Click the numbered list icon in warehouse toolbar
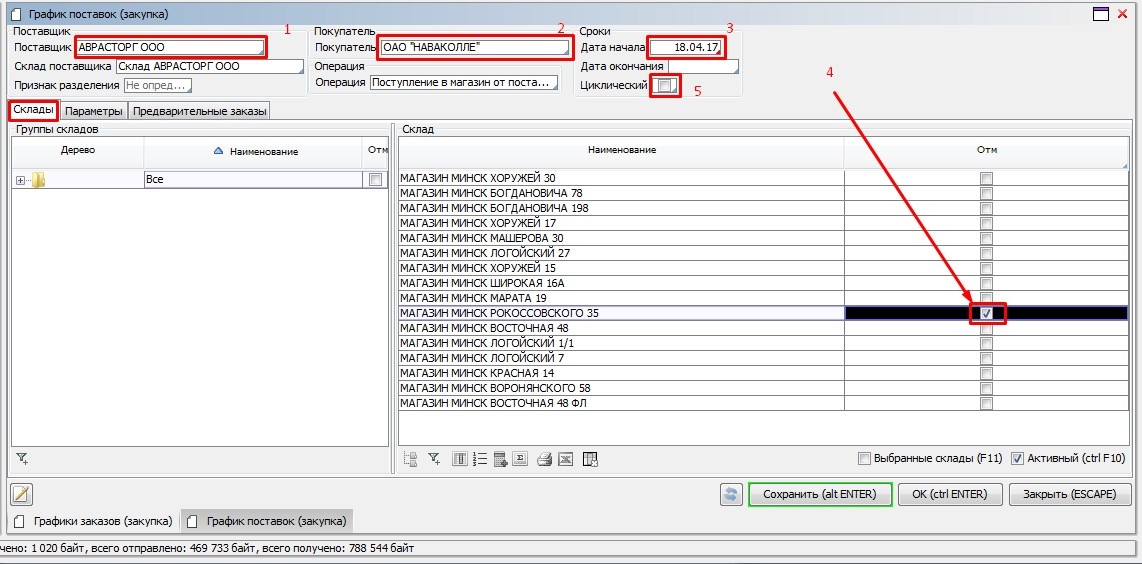 (479, 459)
